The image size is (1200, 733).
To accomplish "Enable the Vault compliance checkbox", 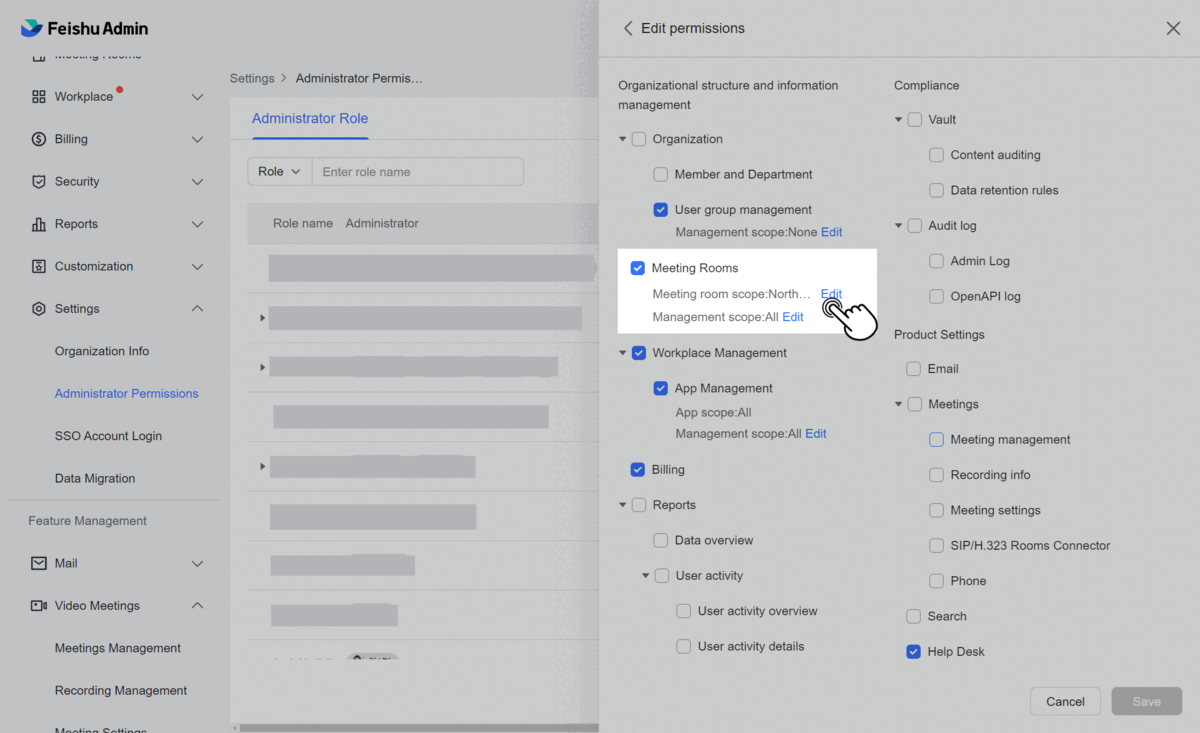I will (914, 118).
